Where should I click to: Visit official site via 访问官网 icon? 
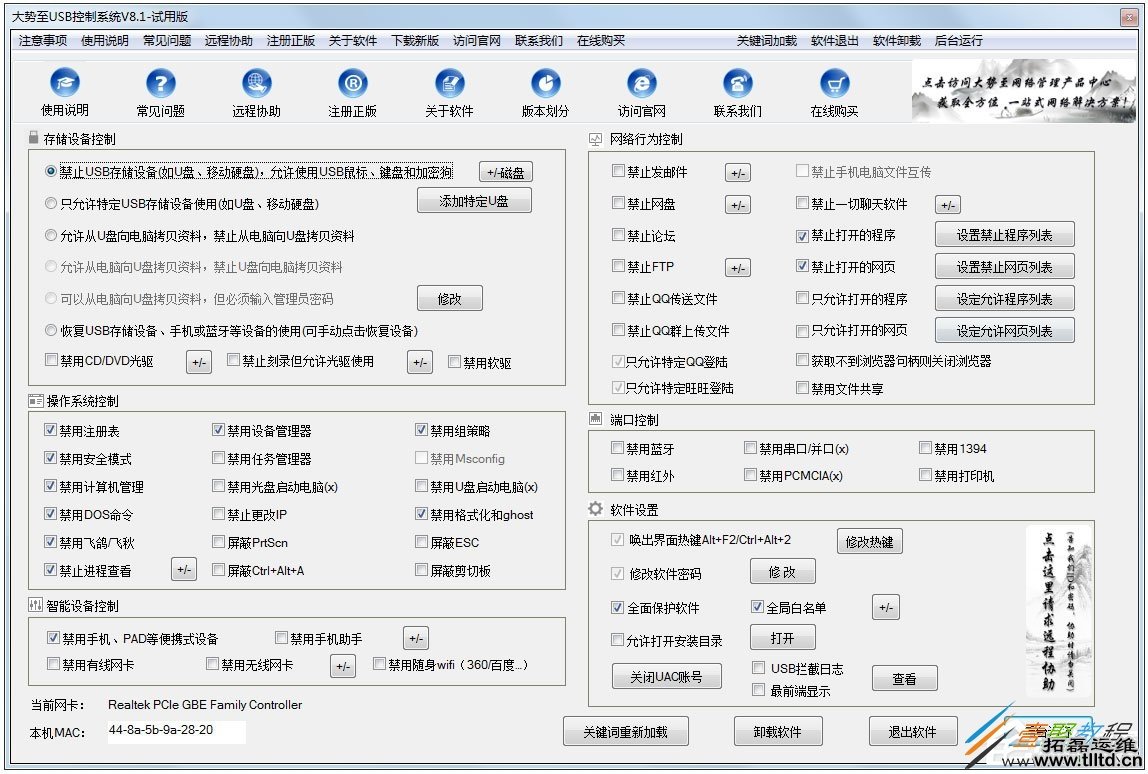click(641, 93)
